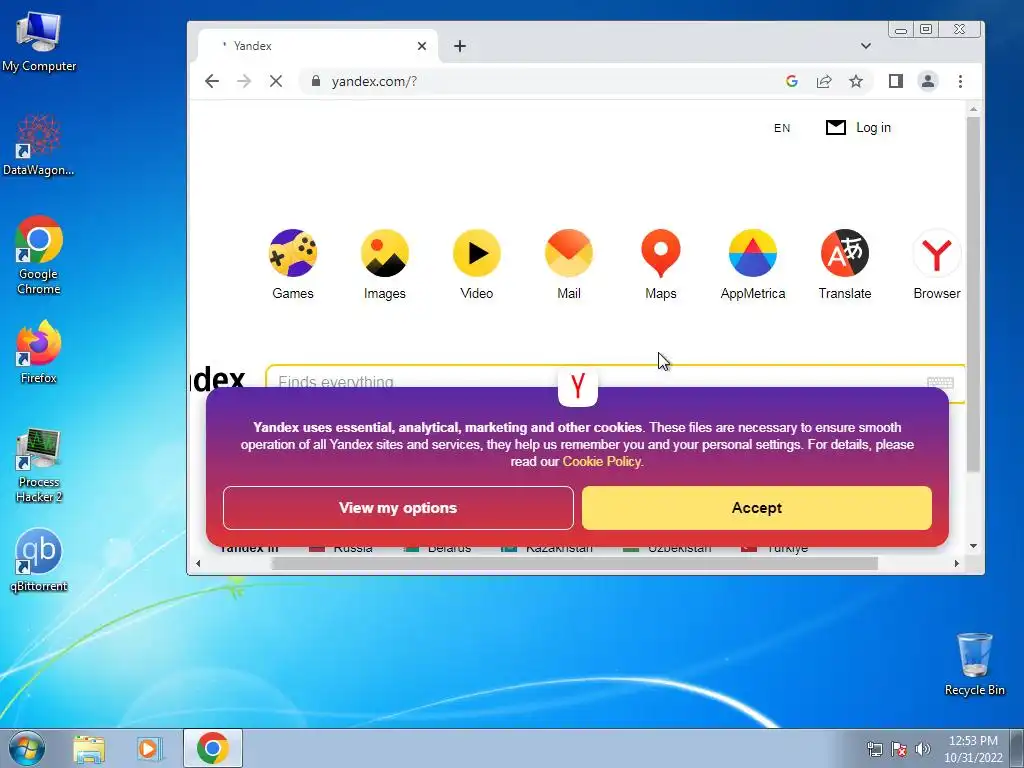Open File Explorer from taskbar
Screen dimensions: 1024x768
[89, 748]
